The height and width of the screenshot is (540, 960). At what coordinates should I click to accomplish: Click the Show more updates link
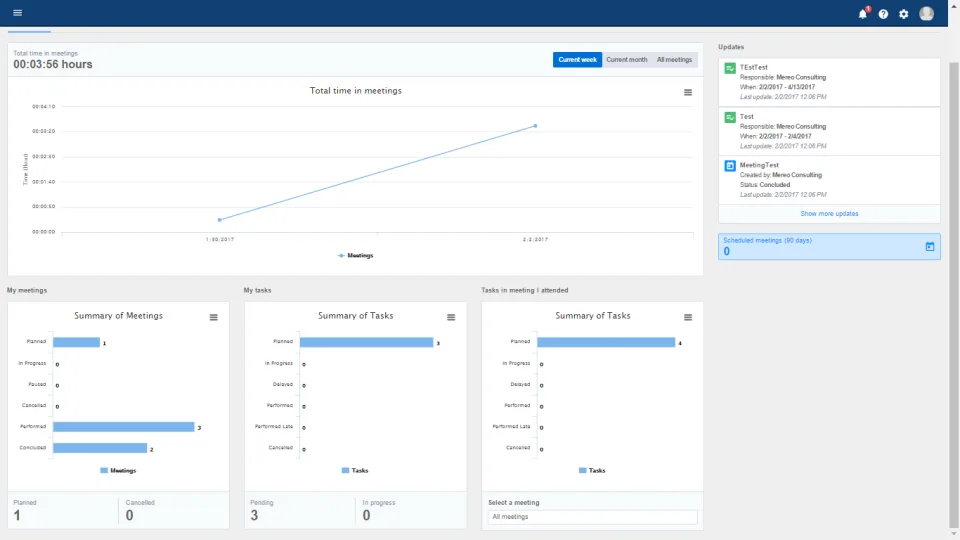829,214
